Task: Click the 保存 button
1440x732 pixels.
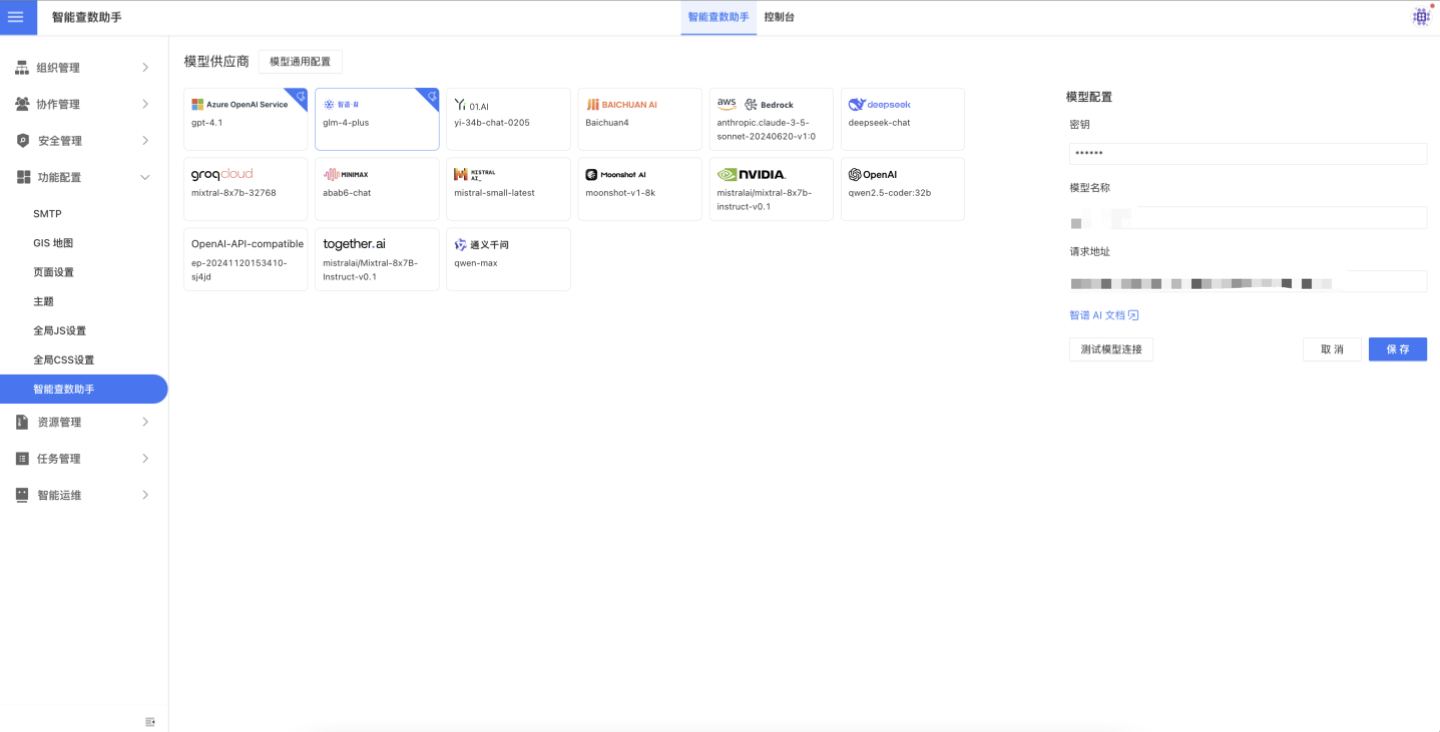Action: 1398,349
